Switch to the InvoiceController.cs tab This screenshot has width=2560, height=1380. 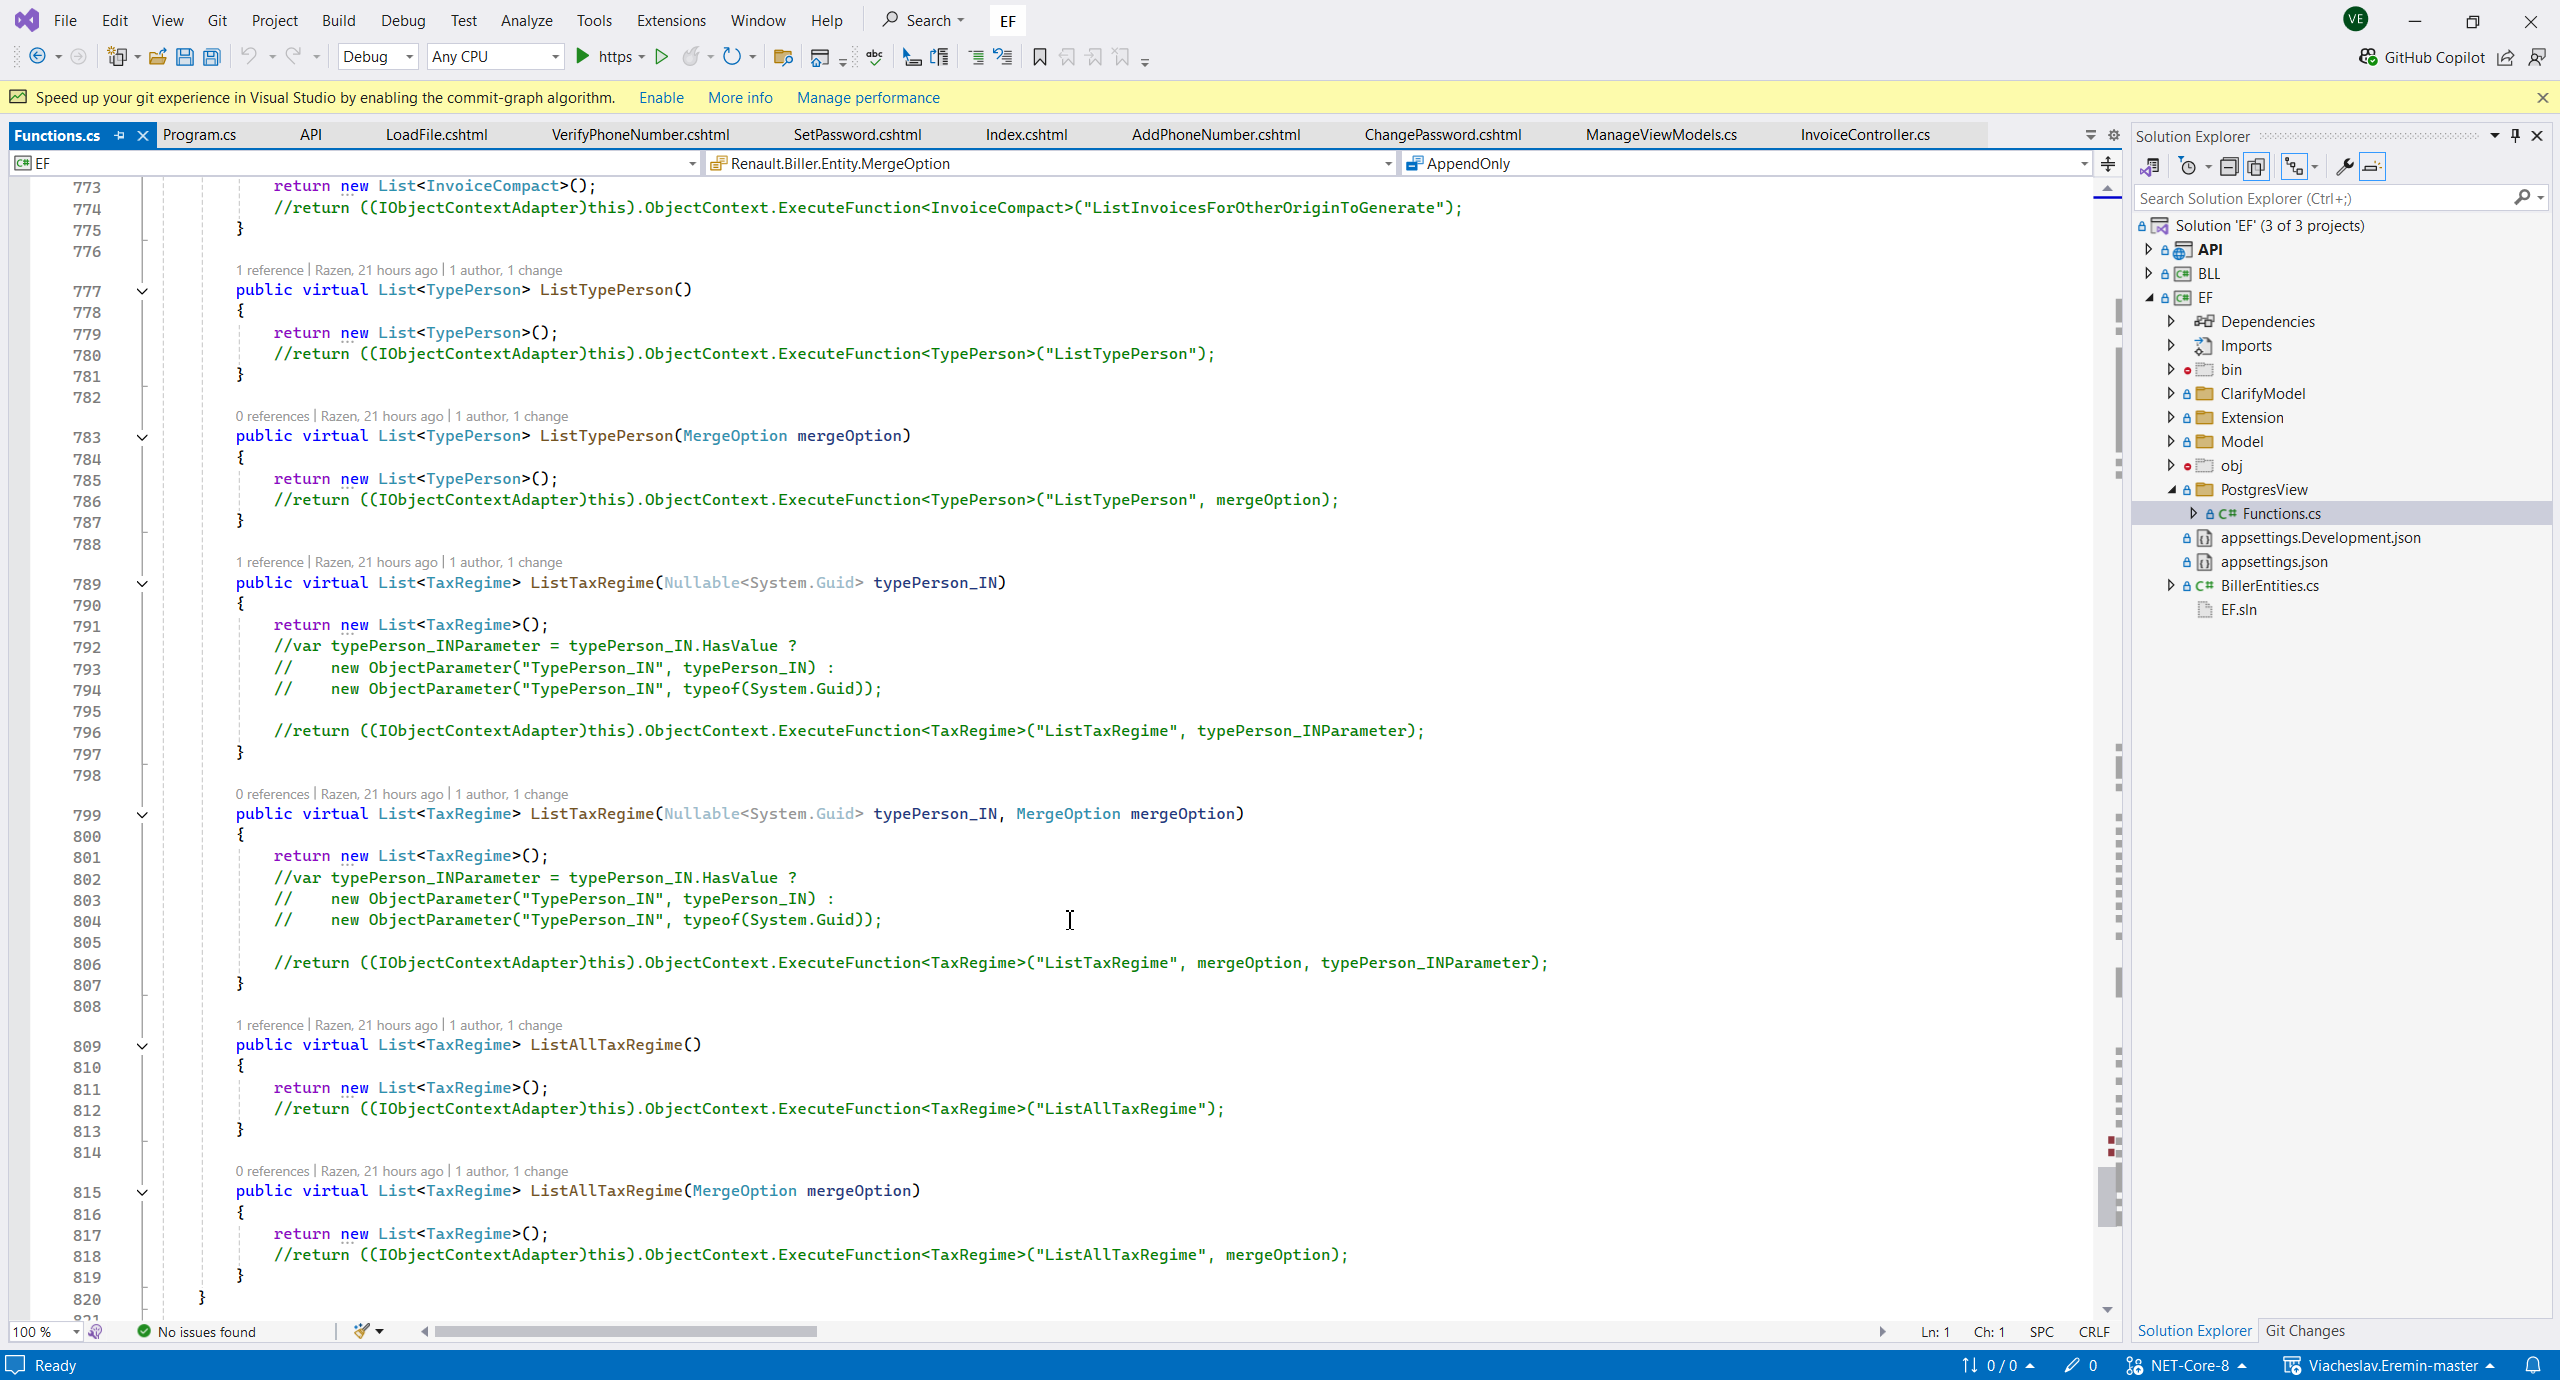coord(1864,135)
